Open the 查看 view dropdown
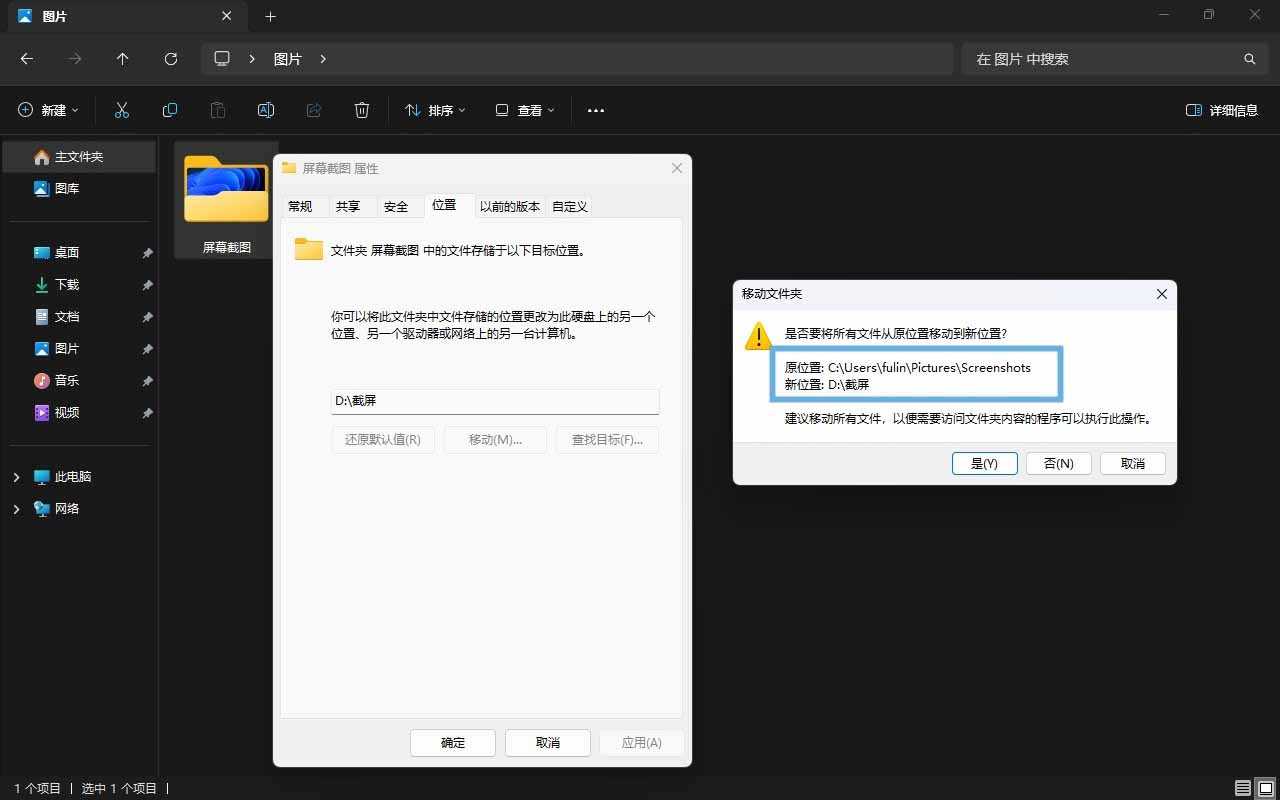The image size is (1280, 800). click(524, 110)
